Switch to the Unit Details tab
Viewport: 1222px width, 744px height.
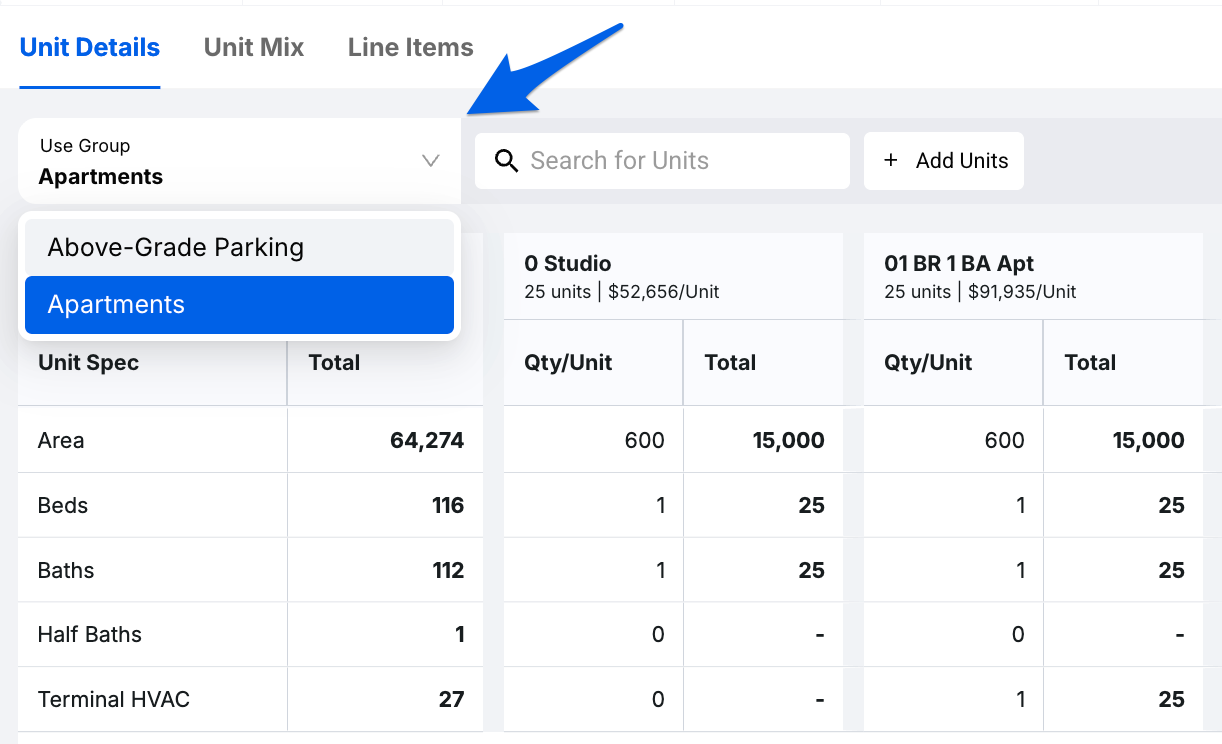90,47
